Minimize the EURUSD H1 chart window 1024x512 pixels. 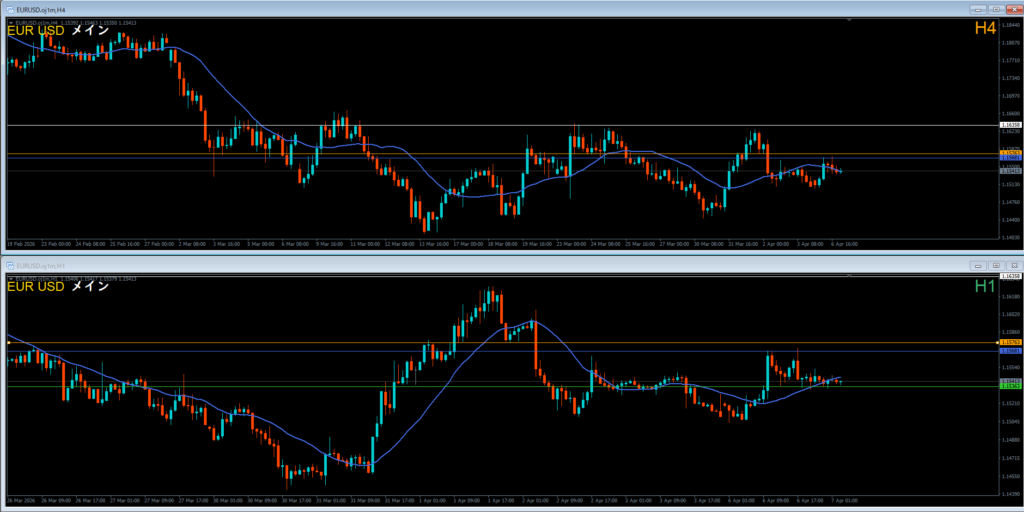[x=978, y=265]
